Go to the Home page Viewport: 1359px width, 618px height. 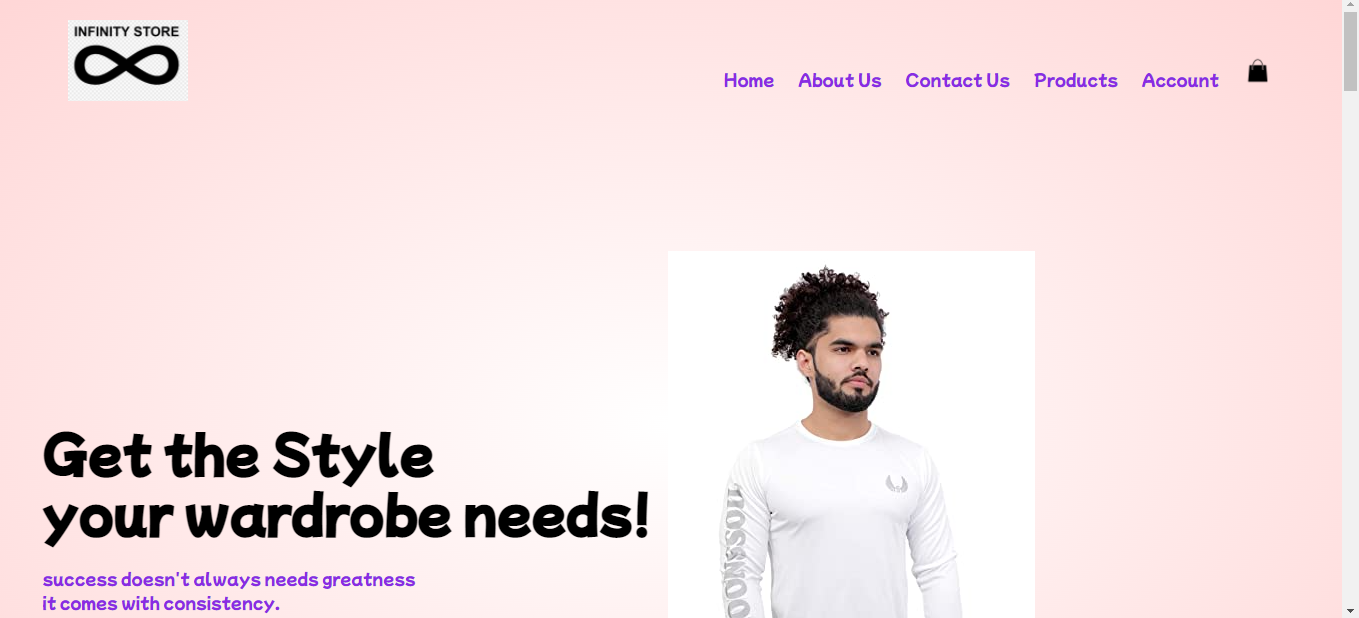[749, 80]
